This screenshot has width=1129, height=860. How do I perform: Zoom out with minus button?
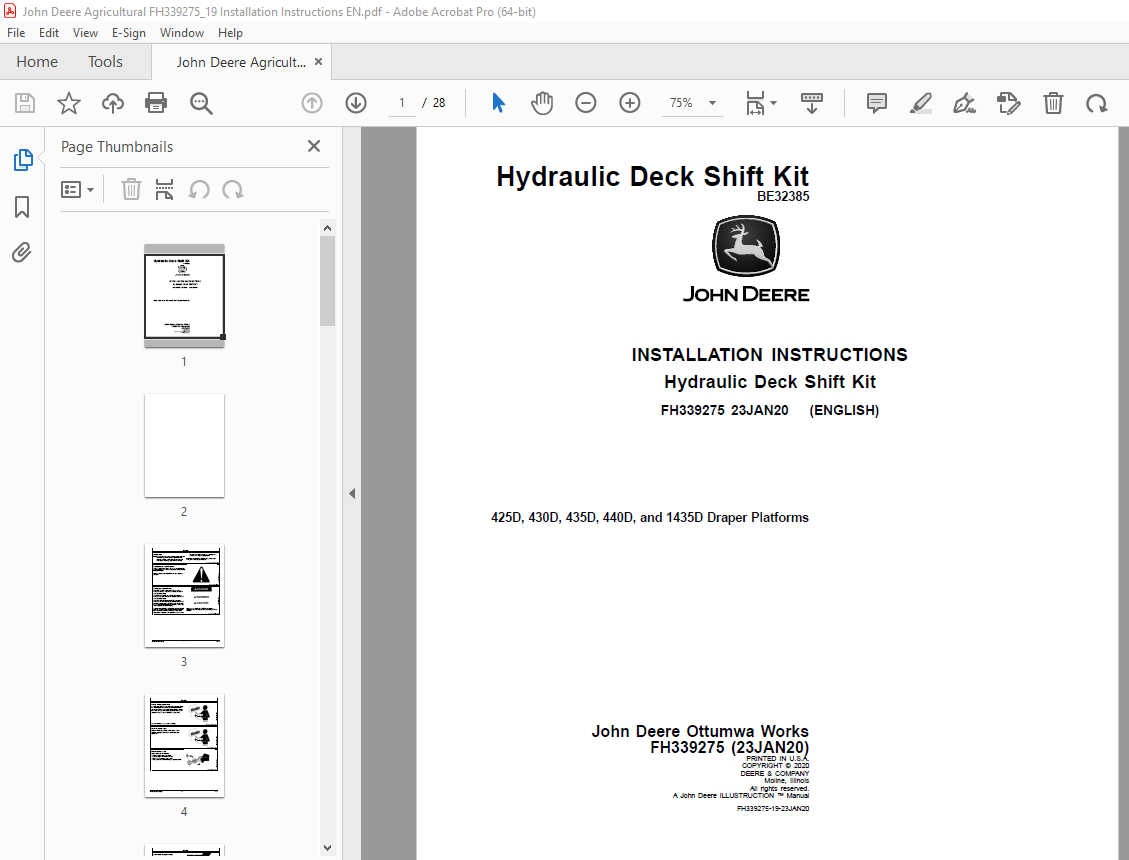click(585, 103)
